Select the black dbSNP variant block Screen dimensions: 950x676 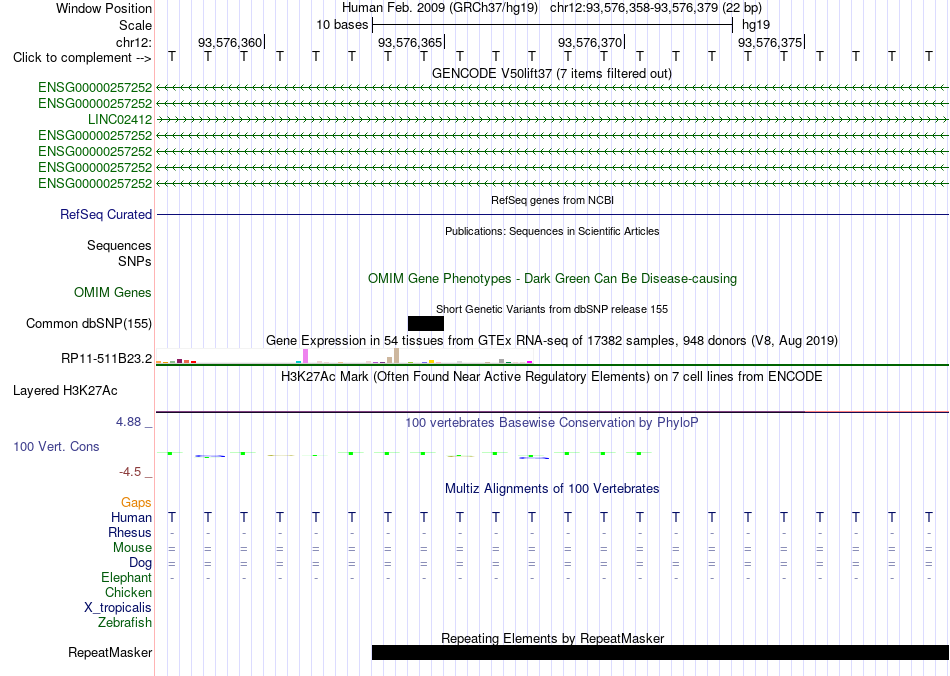[x=426, y=323]
